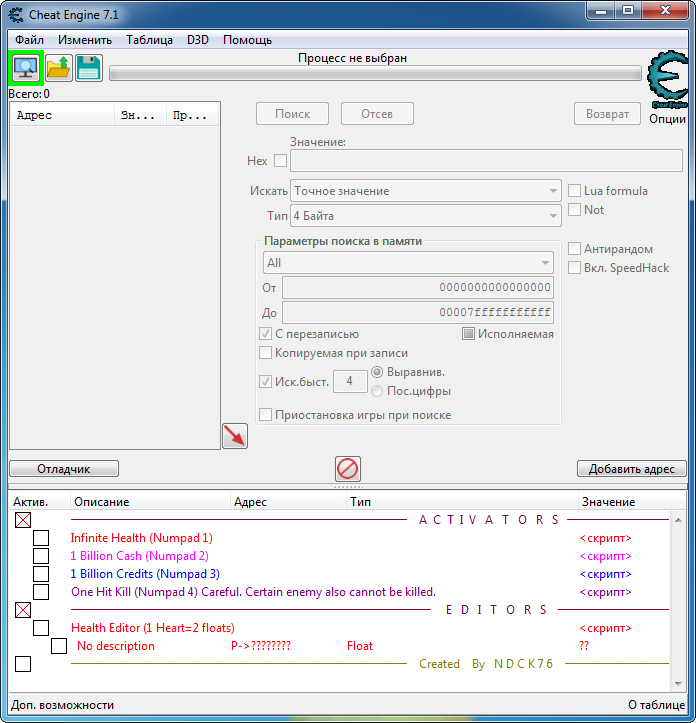Open the Файл menu
Viewport: 696px width, 723px height.
pyautogui.click(x=29, y=40)
